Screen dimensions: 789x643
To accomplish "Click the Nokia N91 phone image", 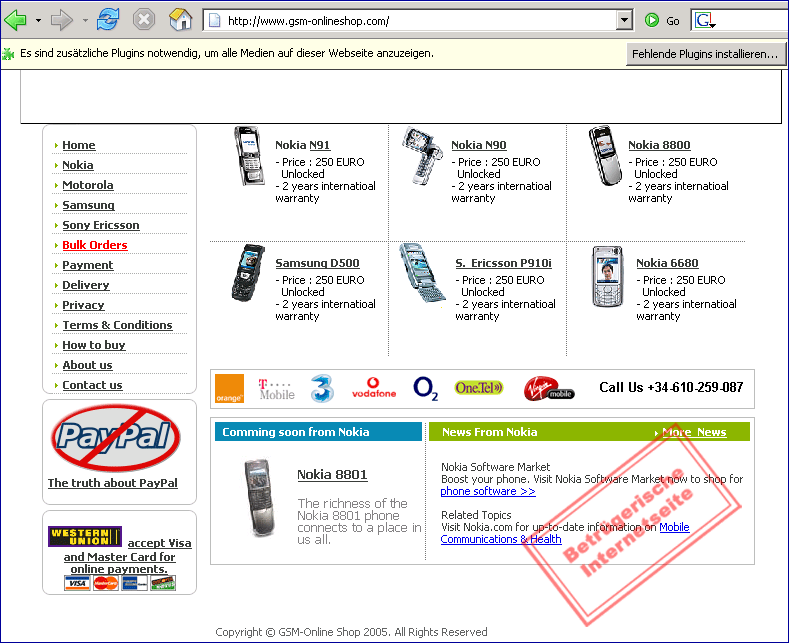I will [249, 156].
